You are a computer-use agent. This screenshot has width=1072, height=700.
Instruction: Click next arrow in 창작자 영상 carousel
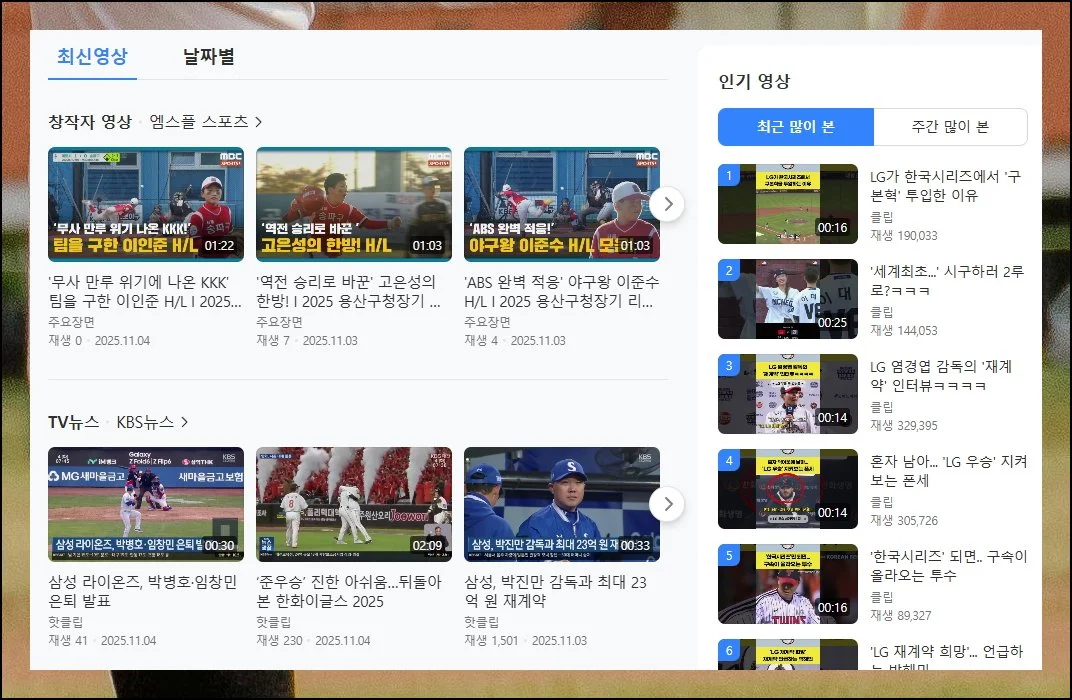667,205
